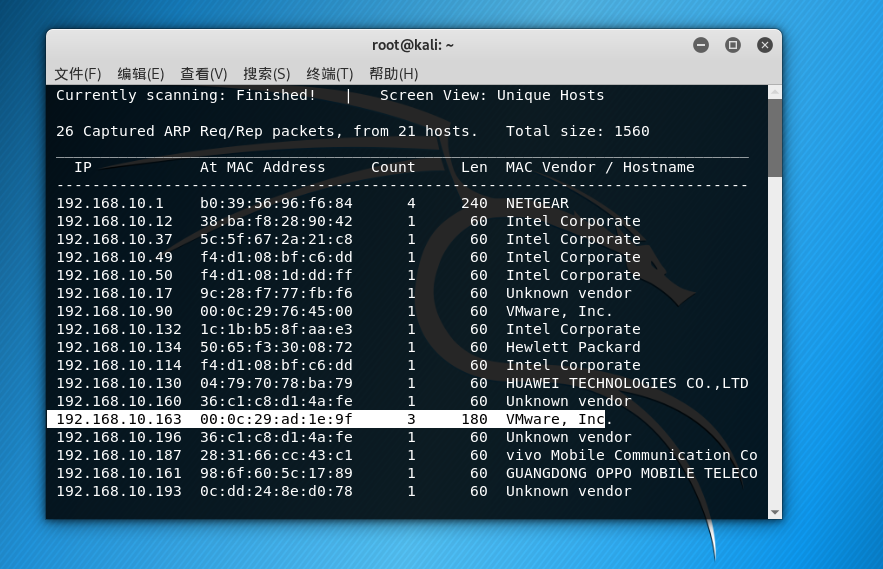Open the 搜索(S) menu

[267, 74]
